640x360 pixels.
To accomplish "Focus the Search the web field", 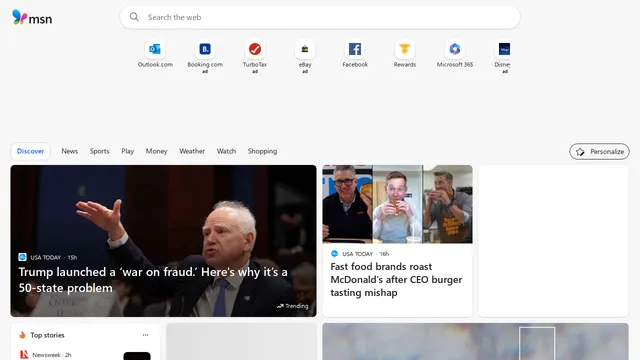I will 320,17.
